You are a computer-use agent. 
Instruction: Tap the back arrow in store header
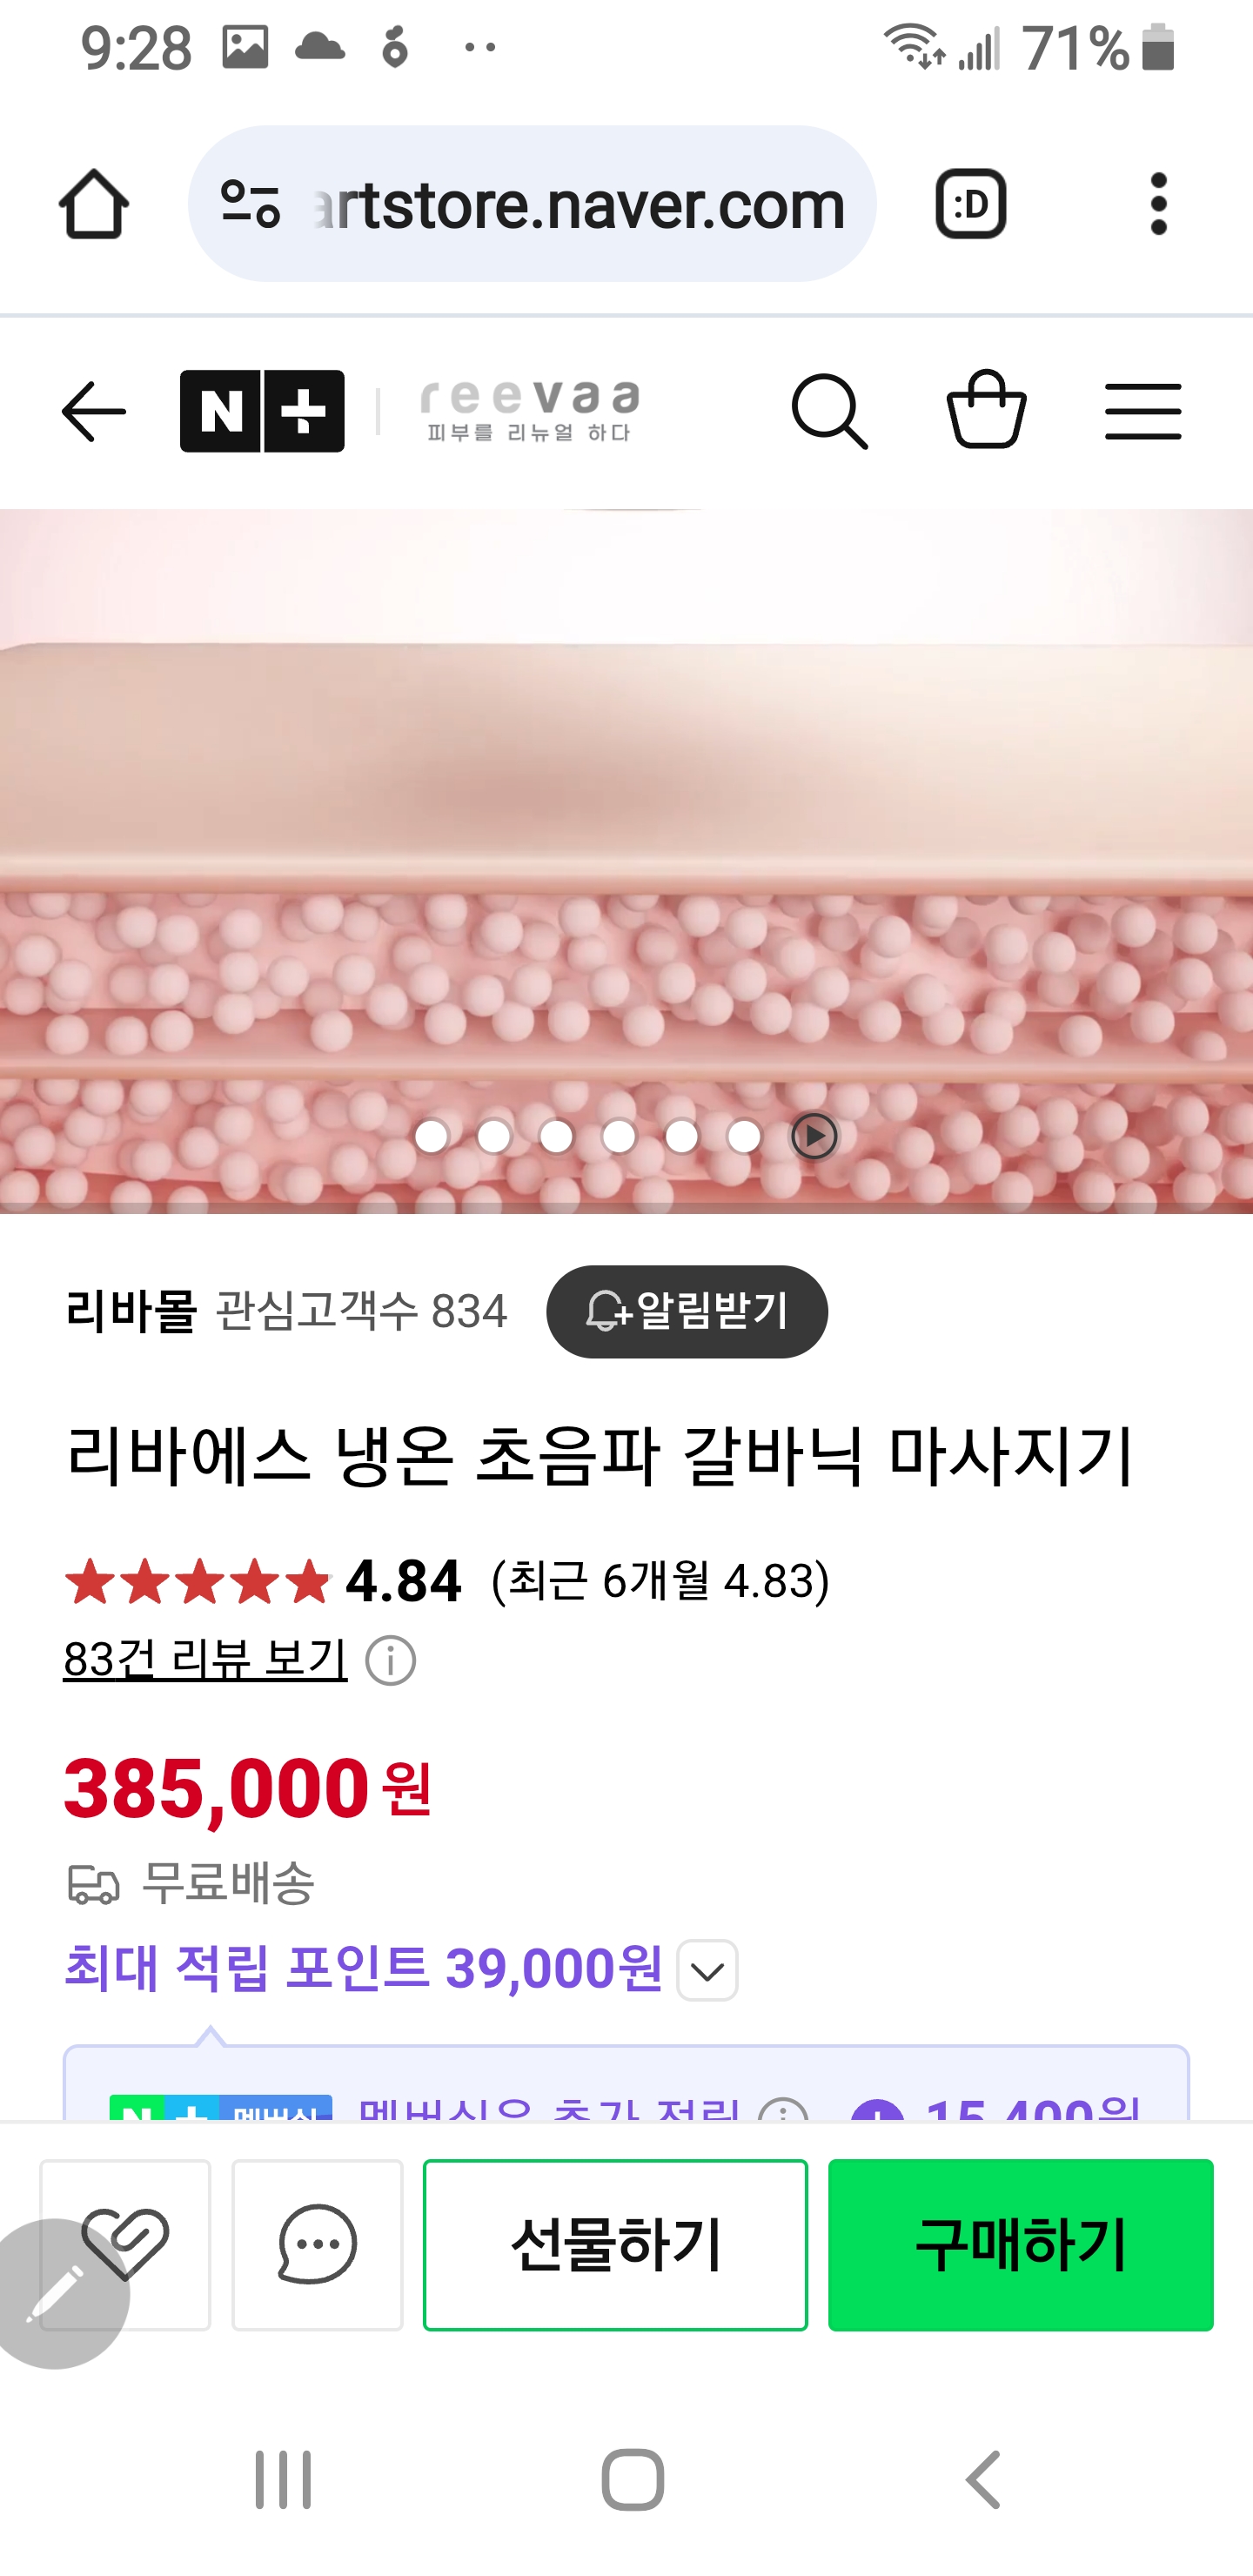94,411
